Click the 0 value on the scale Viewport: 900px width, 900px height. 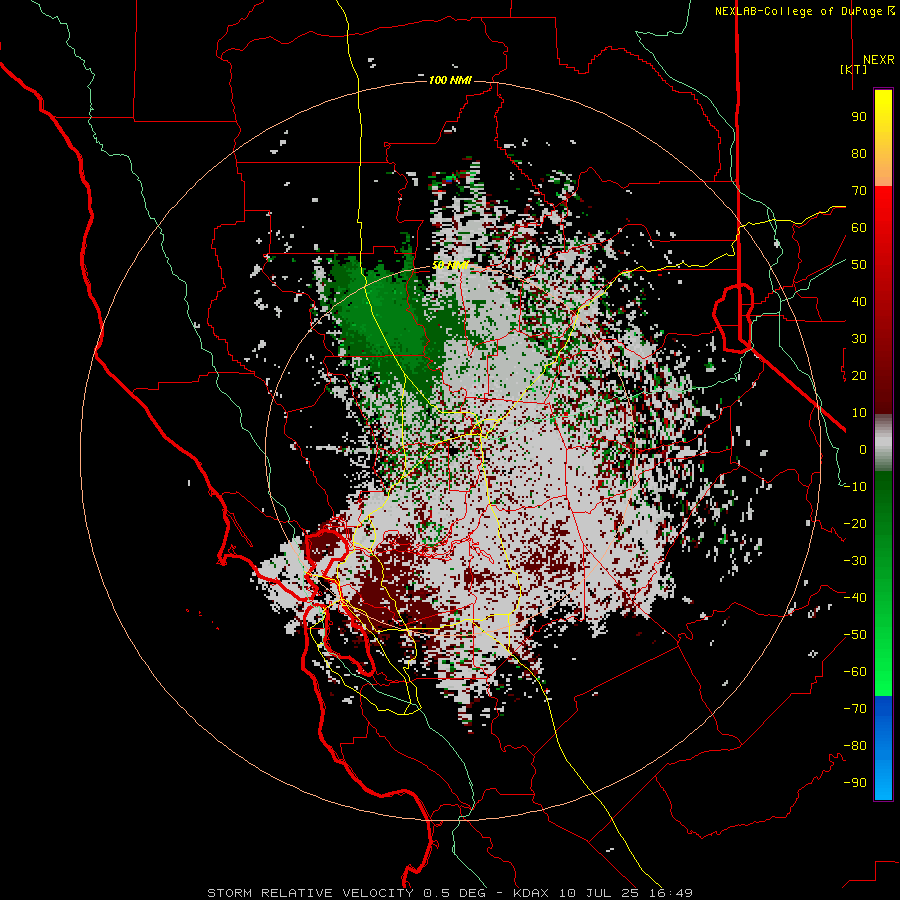pyautogui.click(x=863, y=449)
